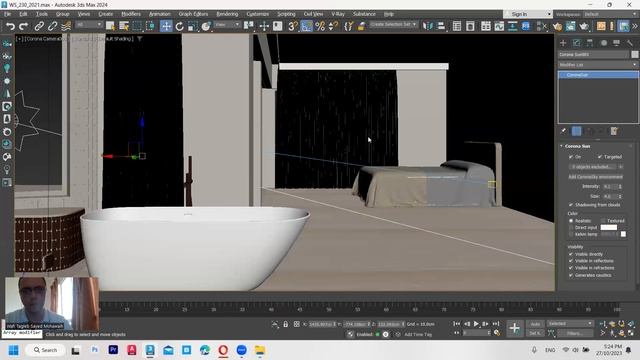This screenshot has height=360, width=640.
Task: Activate the Select Object tool
Action: pos(110,26)
